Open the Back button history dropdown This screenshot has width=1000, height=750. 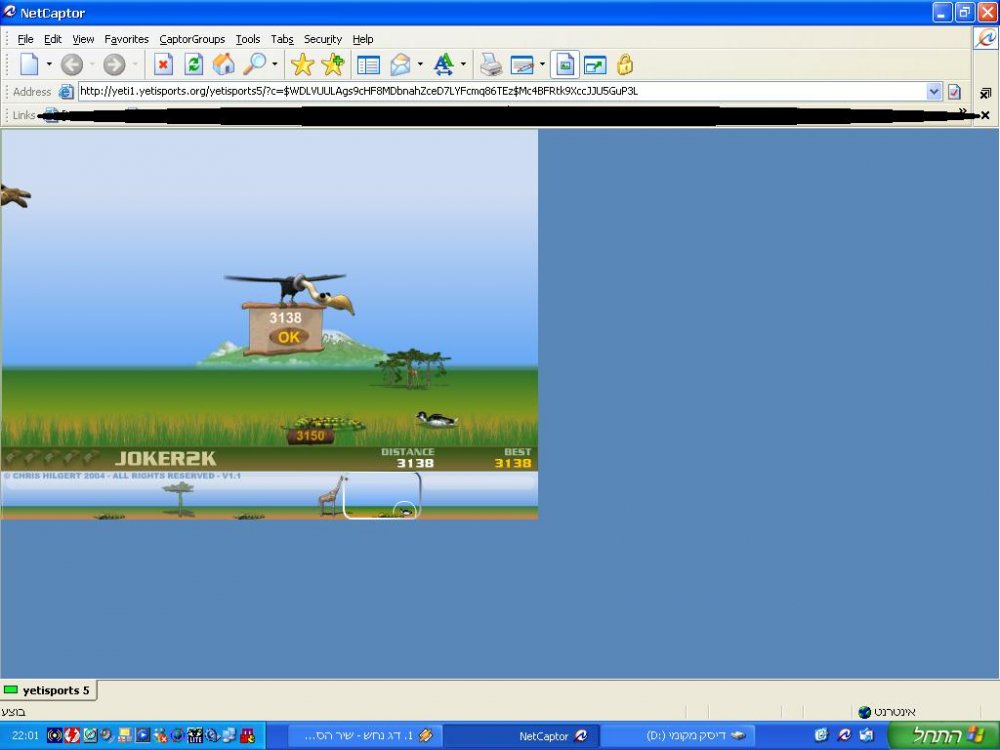coord(92,64)
